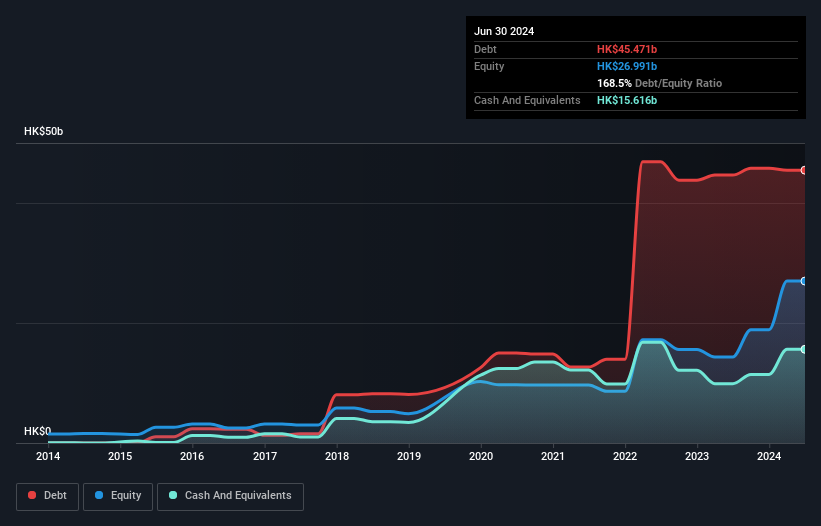Viewport: 821px width, 526px height.
Task: Click the 2016 x-axis label
Action: 192,456
